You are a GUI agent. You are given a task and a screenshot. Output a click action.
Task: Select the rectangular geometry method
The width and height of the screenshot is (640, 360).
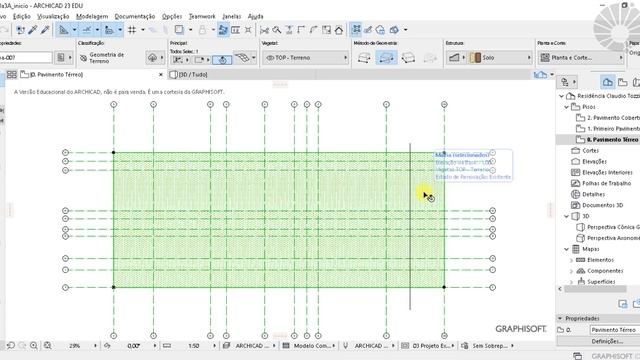pos(386,58)
